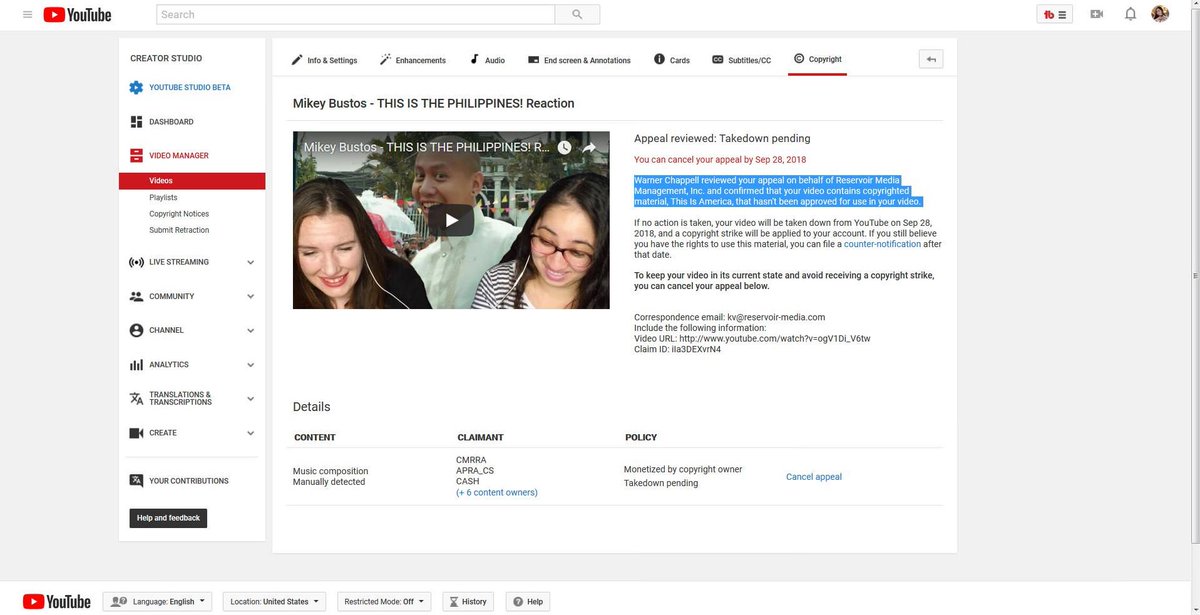Open Video Manager section

(x=179, y=156)
